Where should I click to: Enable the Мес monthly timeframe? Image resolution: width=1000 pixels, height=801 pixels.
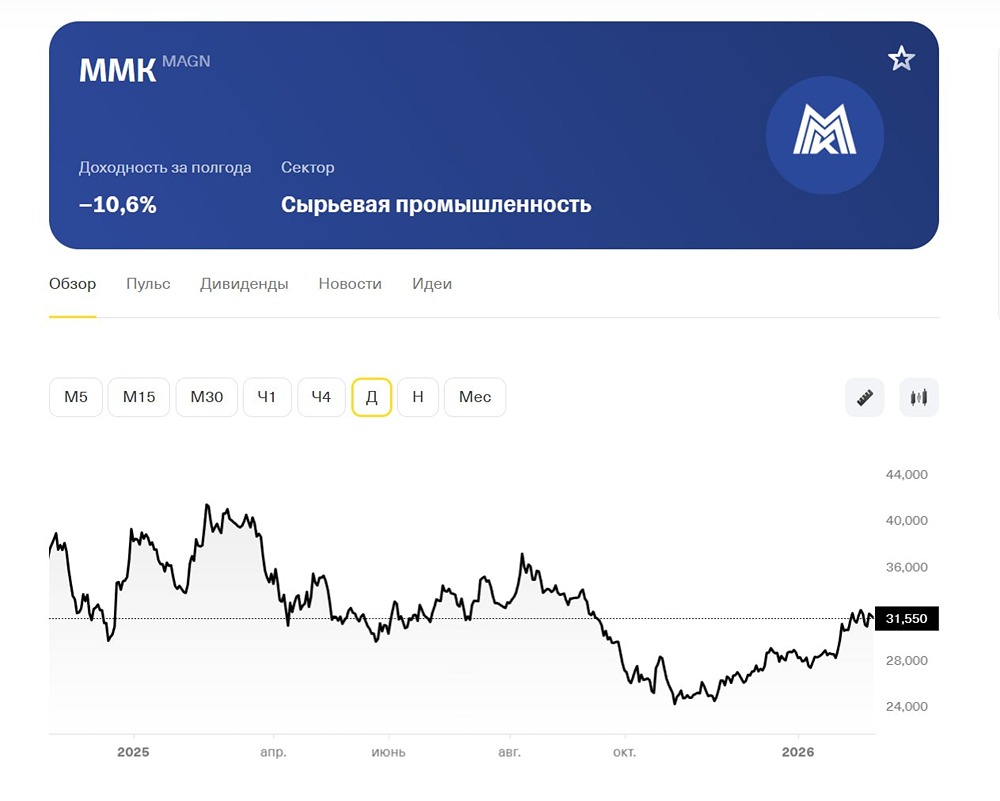pyautogui.click(x=474, y=397)
